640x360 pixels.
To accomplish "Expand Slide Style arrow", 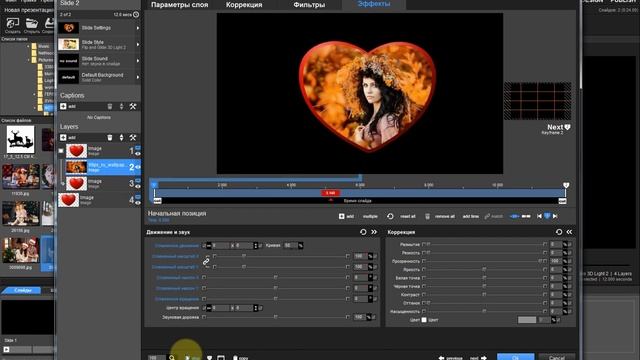I will 138,44.
